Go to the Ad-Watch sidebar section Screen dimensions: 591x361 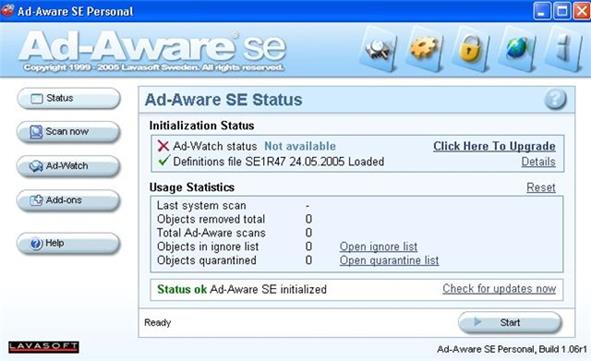[69, 166]
